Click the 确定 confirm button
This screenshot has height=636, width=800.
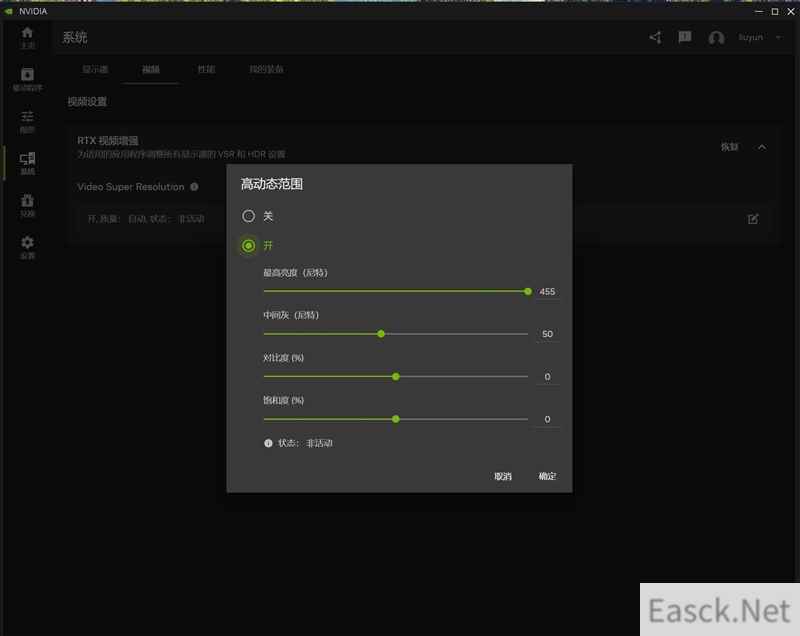click(547, 476)
